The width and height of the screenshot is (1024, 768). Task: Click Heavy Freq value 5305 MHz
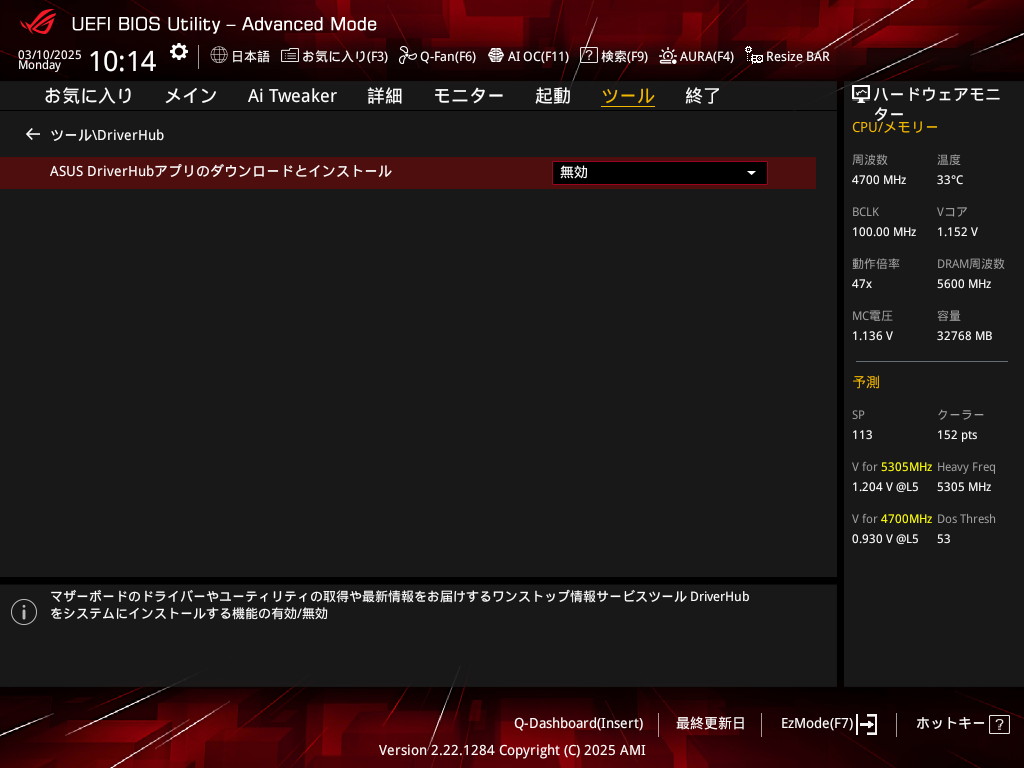point(964,487)
